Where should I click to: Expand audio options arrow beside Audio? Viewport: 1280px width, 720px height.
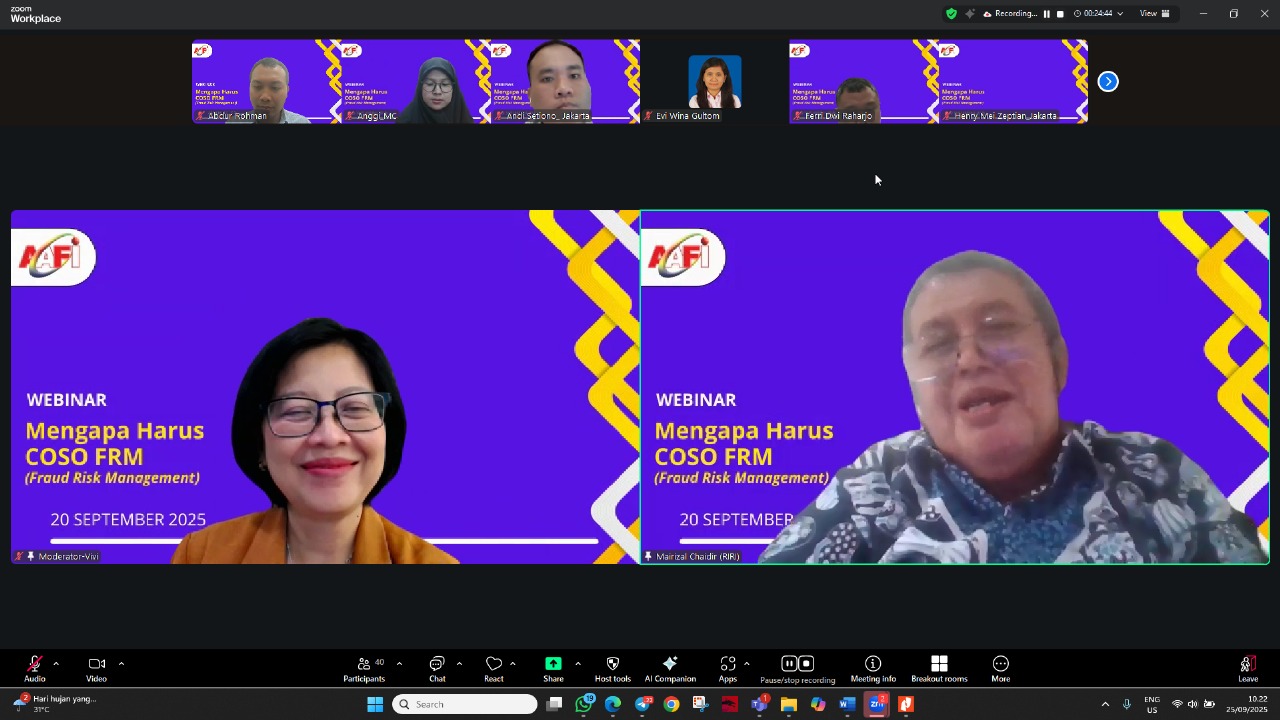click(x=56, y=664)
